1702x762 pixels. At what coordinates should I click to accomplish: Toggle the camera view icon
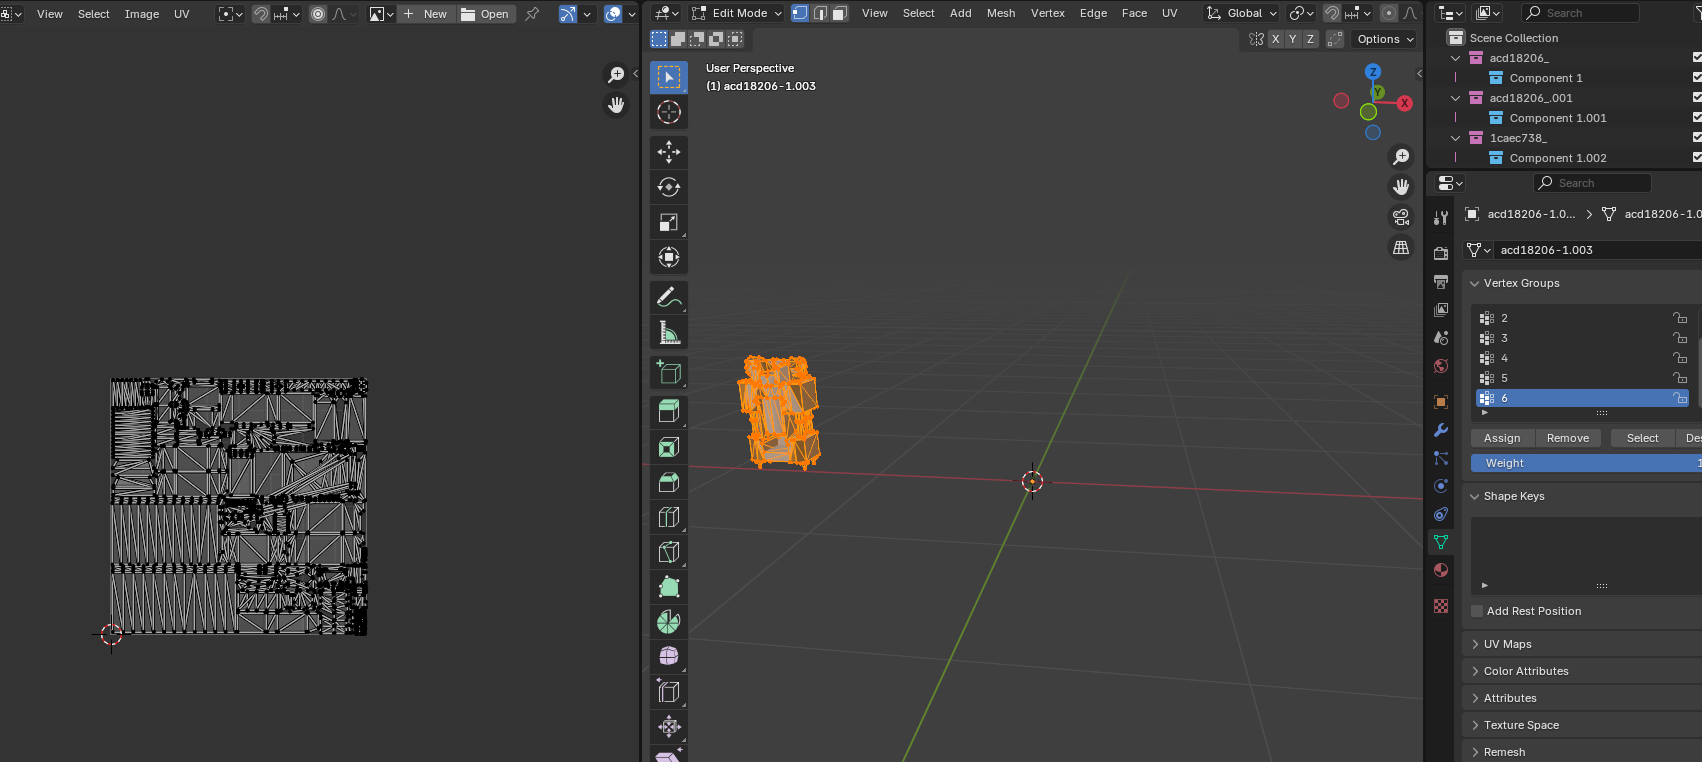tap(1401, 217)
